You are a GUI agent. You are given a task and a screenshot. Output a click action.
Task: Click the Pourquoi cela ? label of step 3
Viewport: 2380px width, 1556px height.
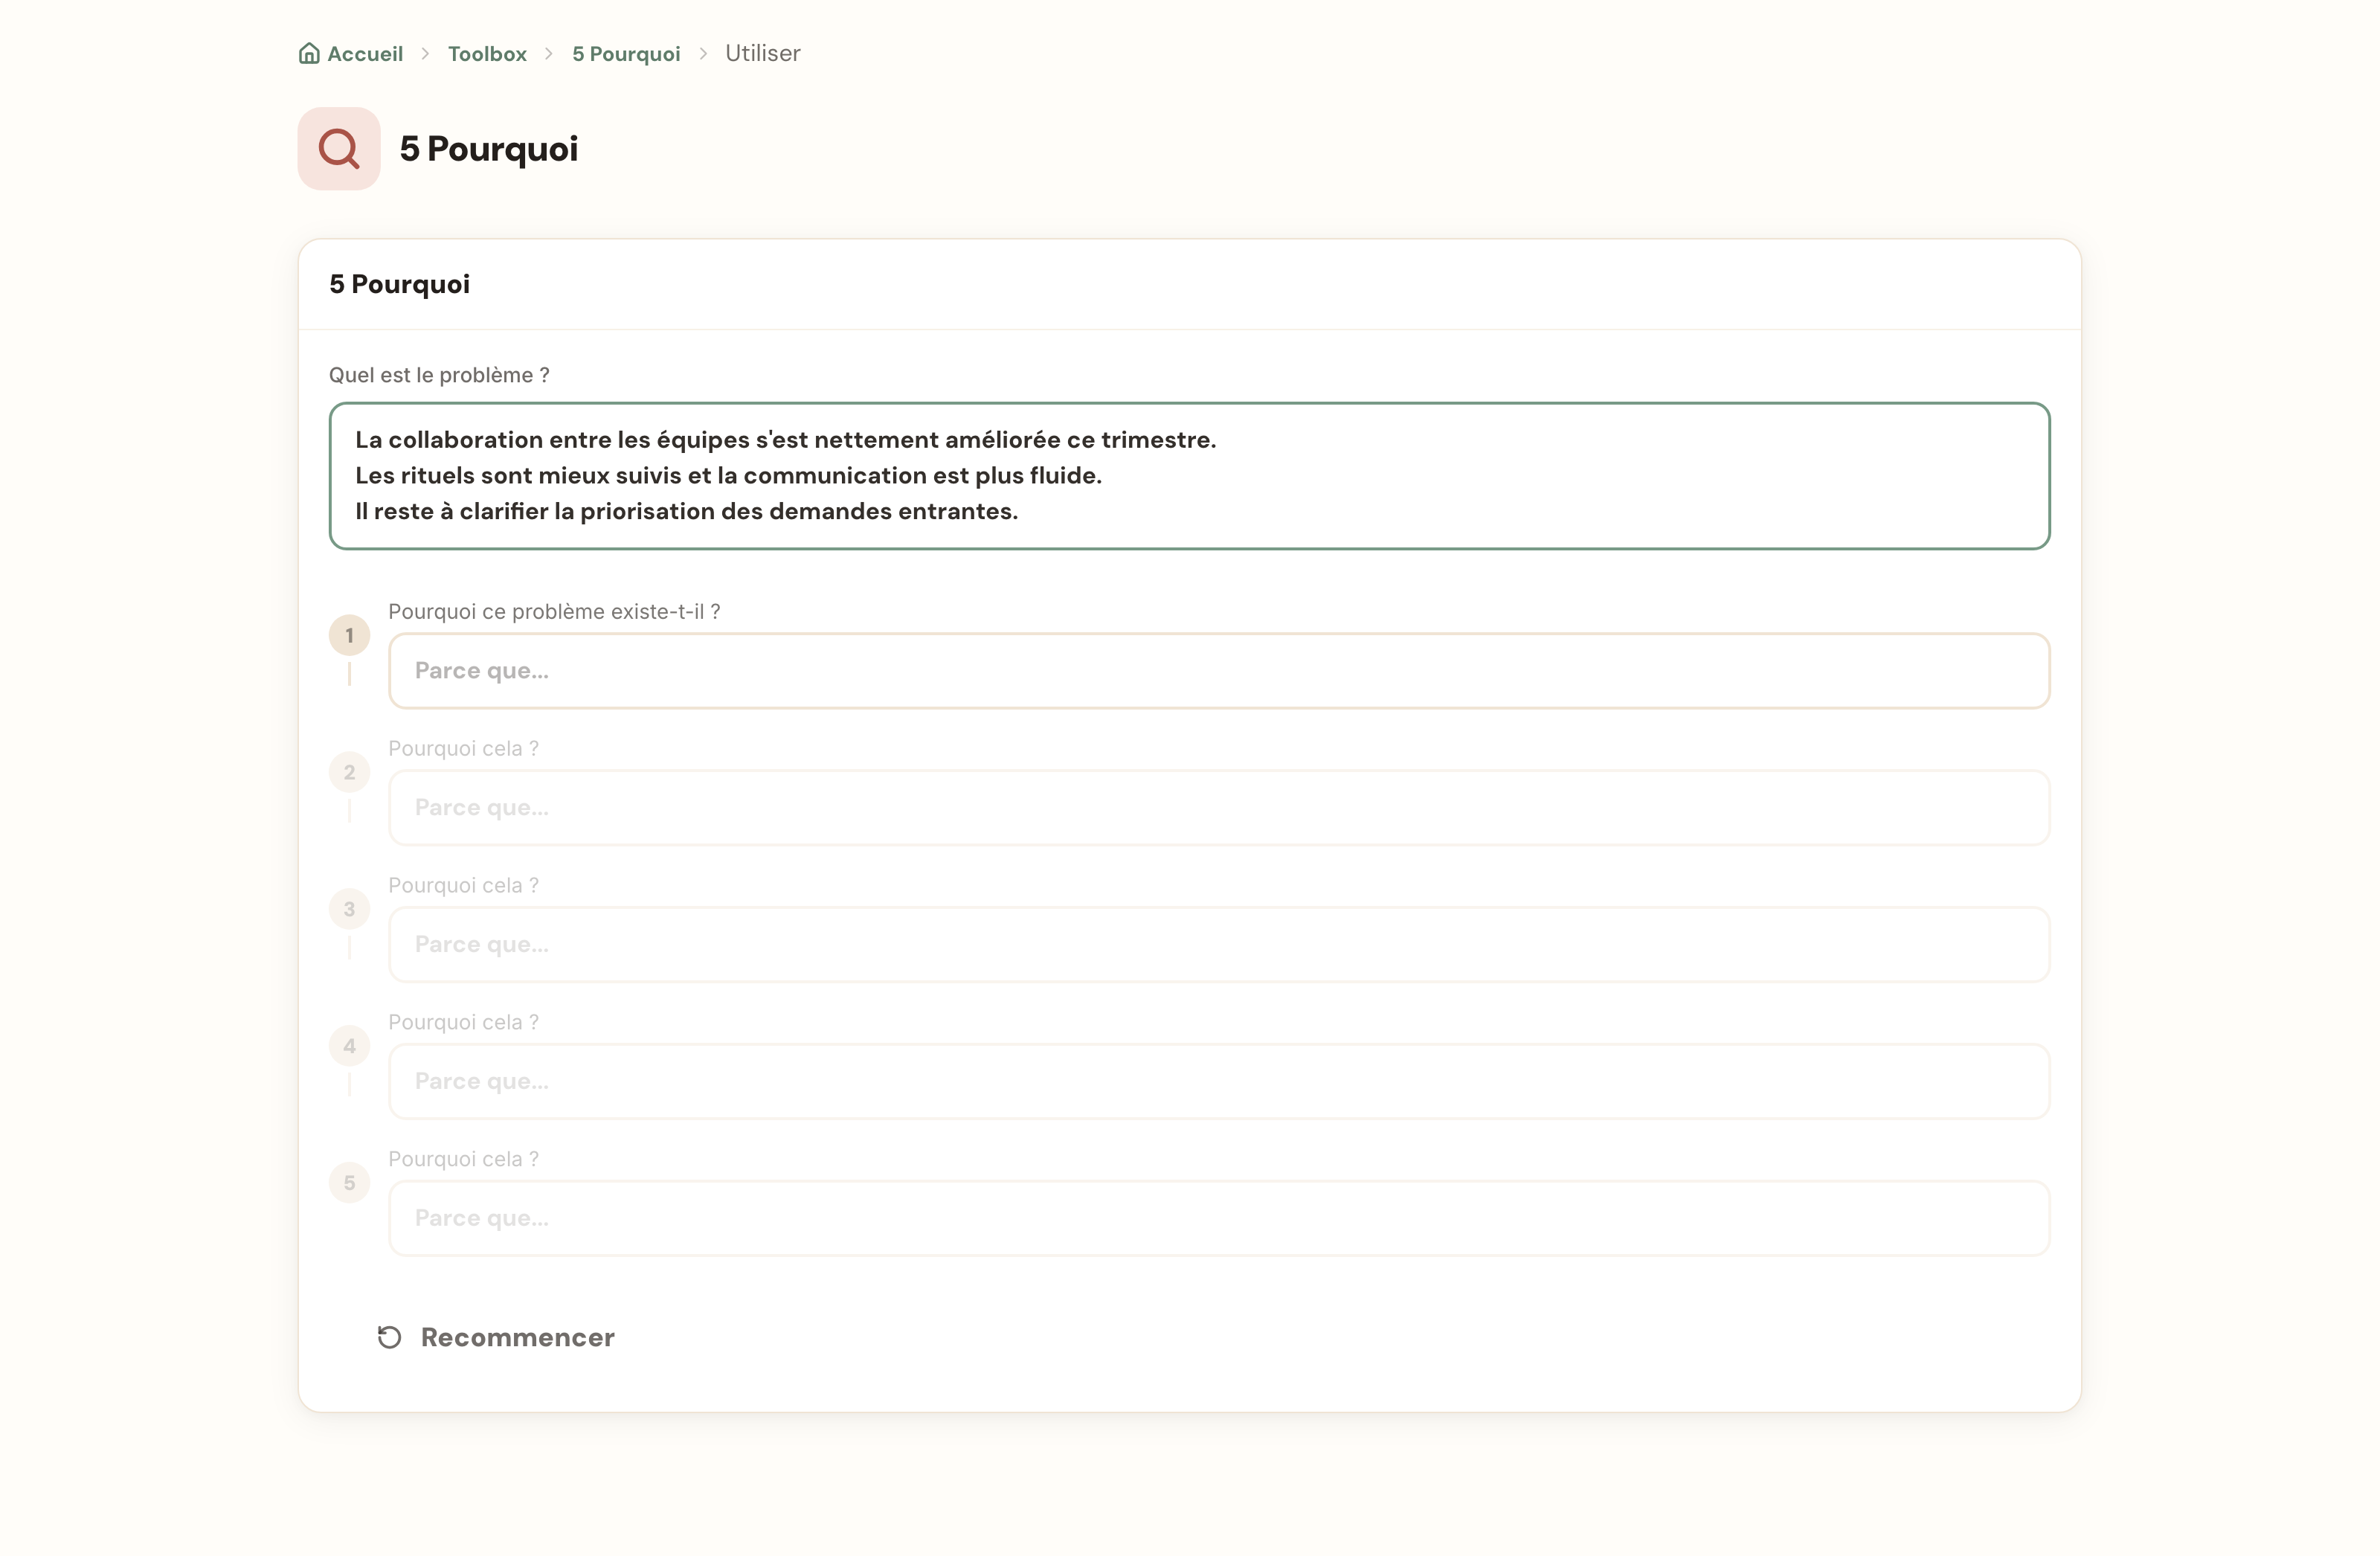coord(463,885)
